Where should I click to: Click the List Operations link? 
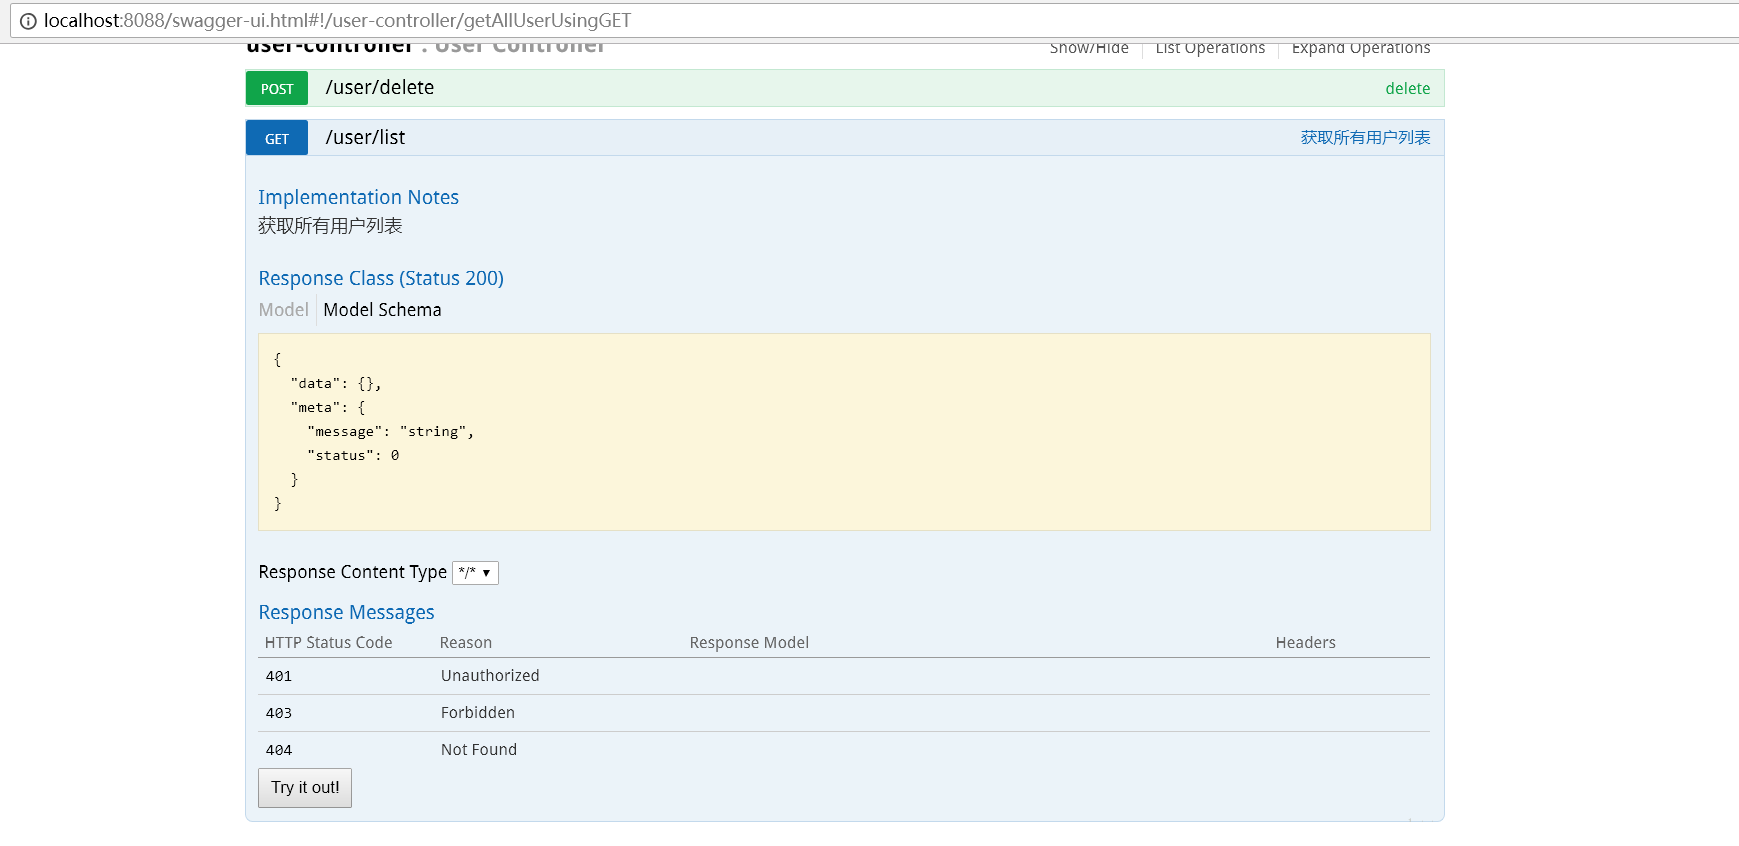[1210, 48]
